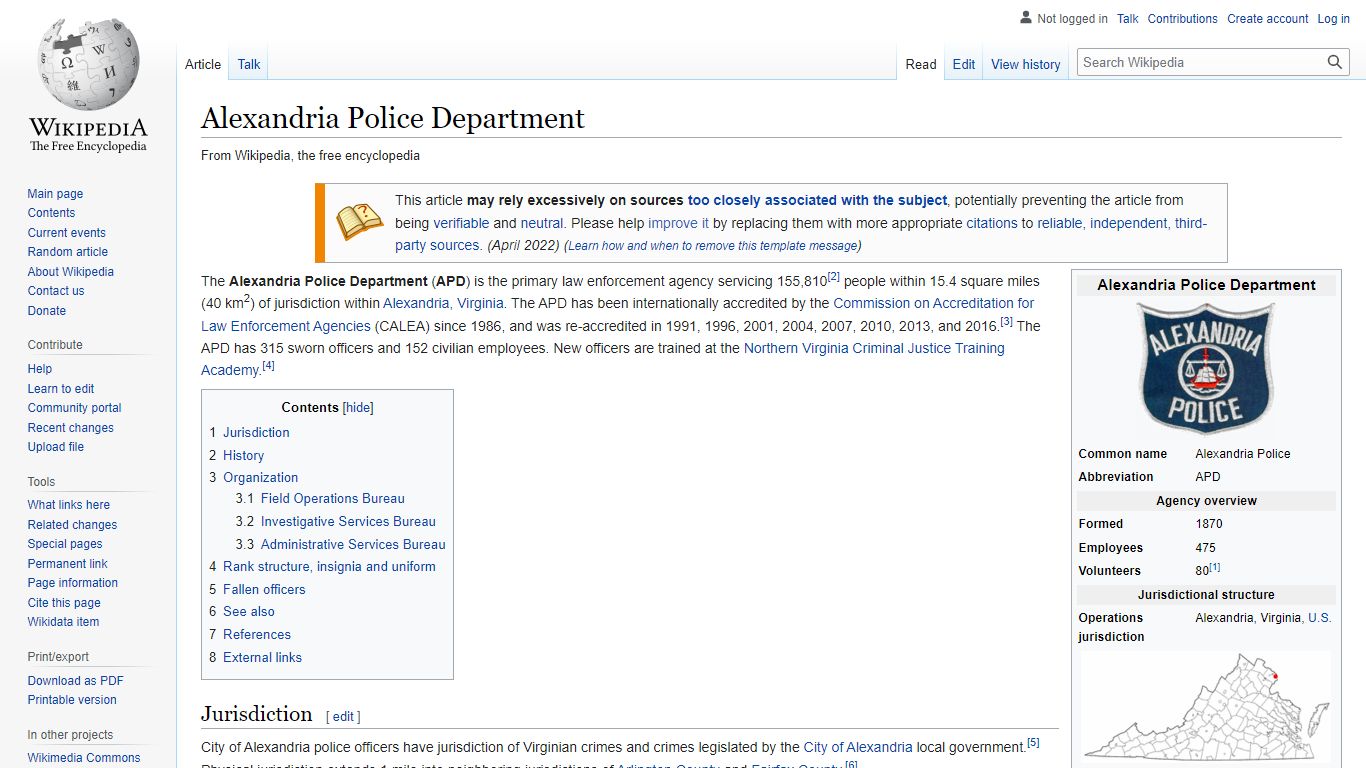The height and width of the screenshot is (768, 1366).
Task: Open What links here
Action: click(68, 505)
